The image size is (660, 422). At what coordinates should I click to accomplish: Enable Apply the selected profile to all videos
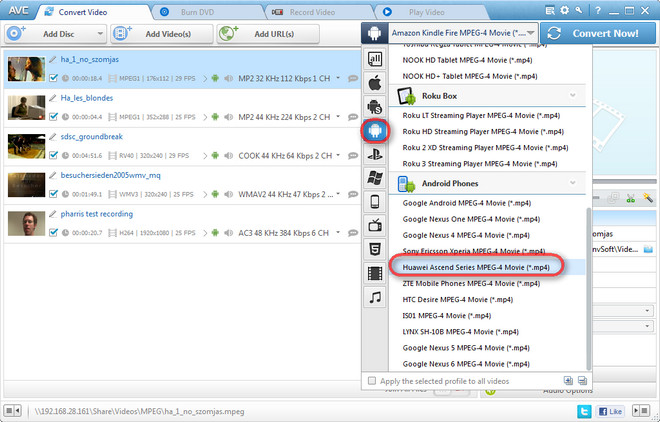click(372, 381)
